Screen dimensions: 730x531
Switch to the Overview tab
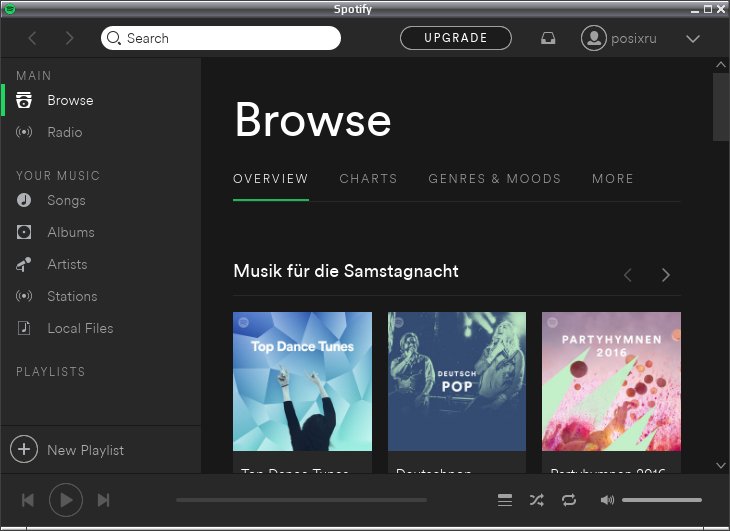point(270,179)
